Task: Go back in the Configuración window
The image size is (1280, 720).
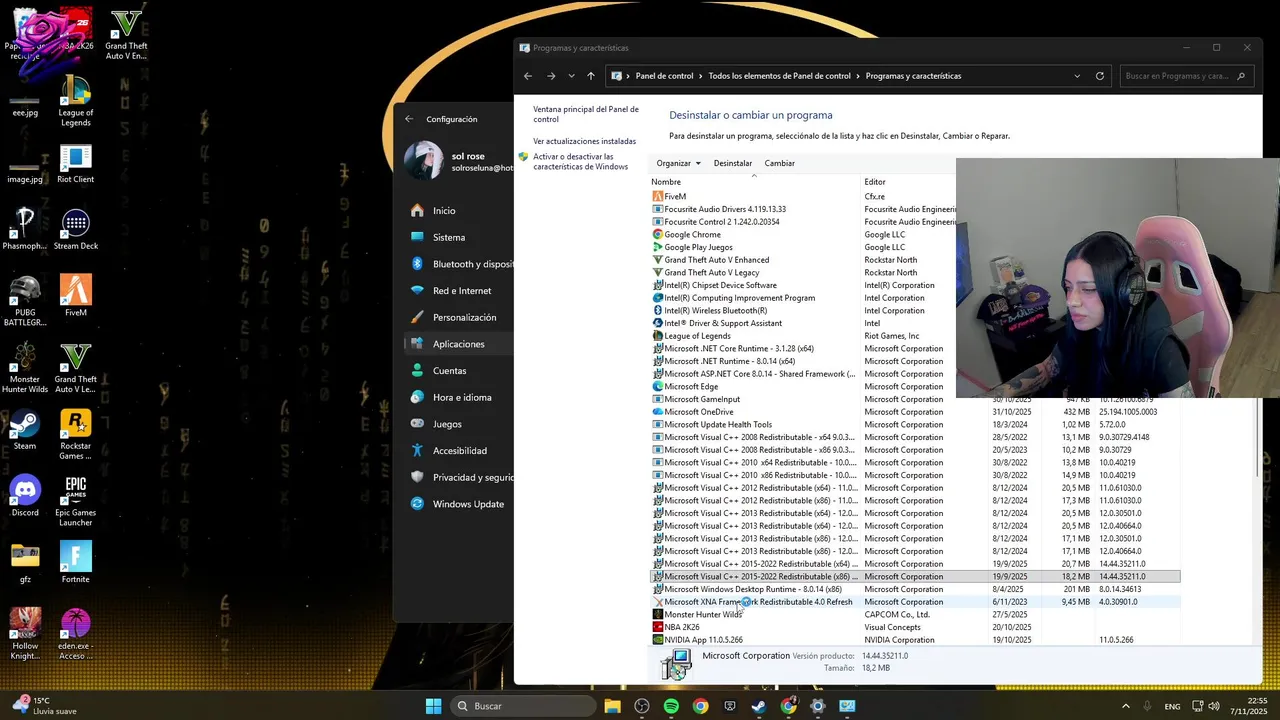Action: 409,119
